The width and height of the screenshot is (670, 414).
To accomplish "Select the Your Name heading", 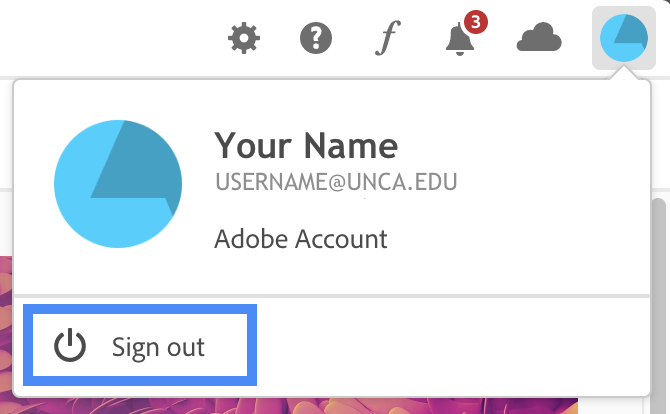I will coord(306,147).
